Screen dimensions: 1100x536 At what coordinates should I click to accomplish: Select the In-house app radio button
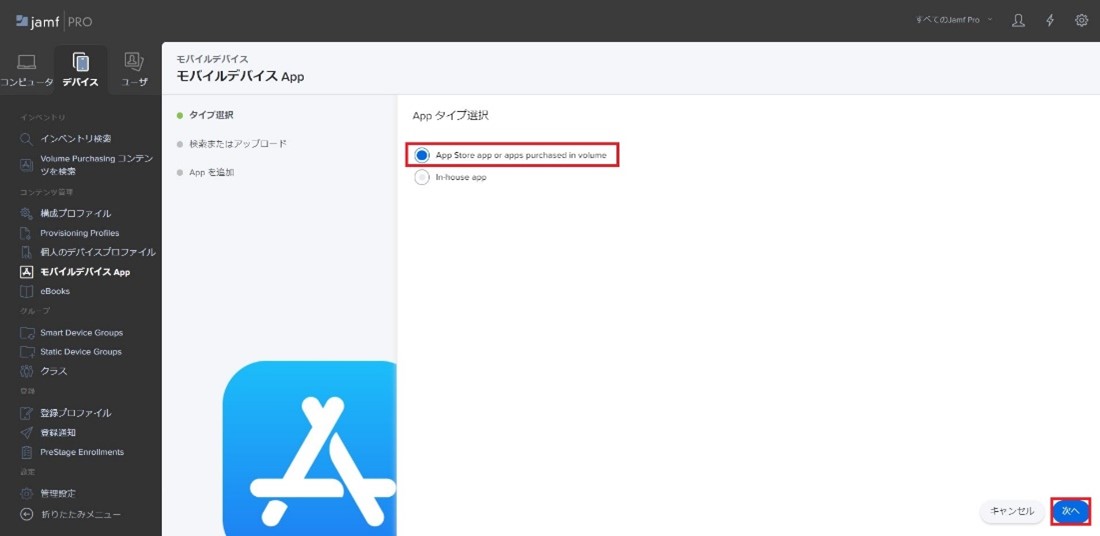(422, 177)
